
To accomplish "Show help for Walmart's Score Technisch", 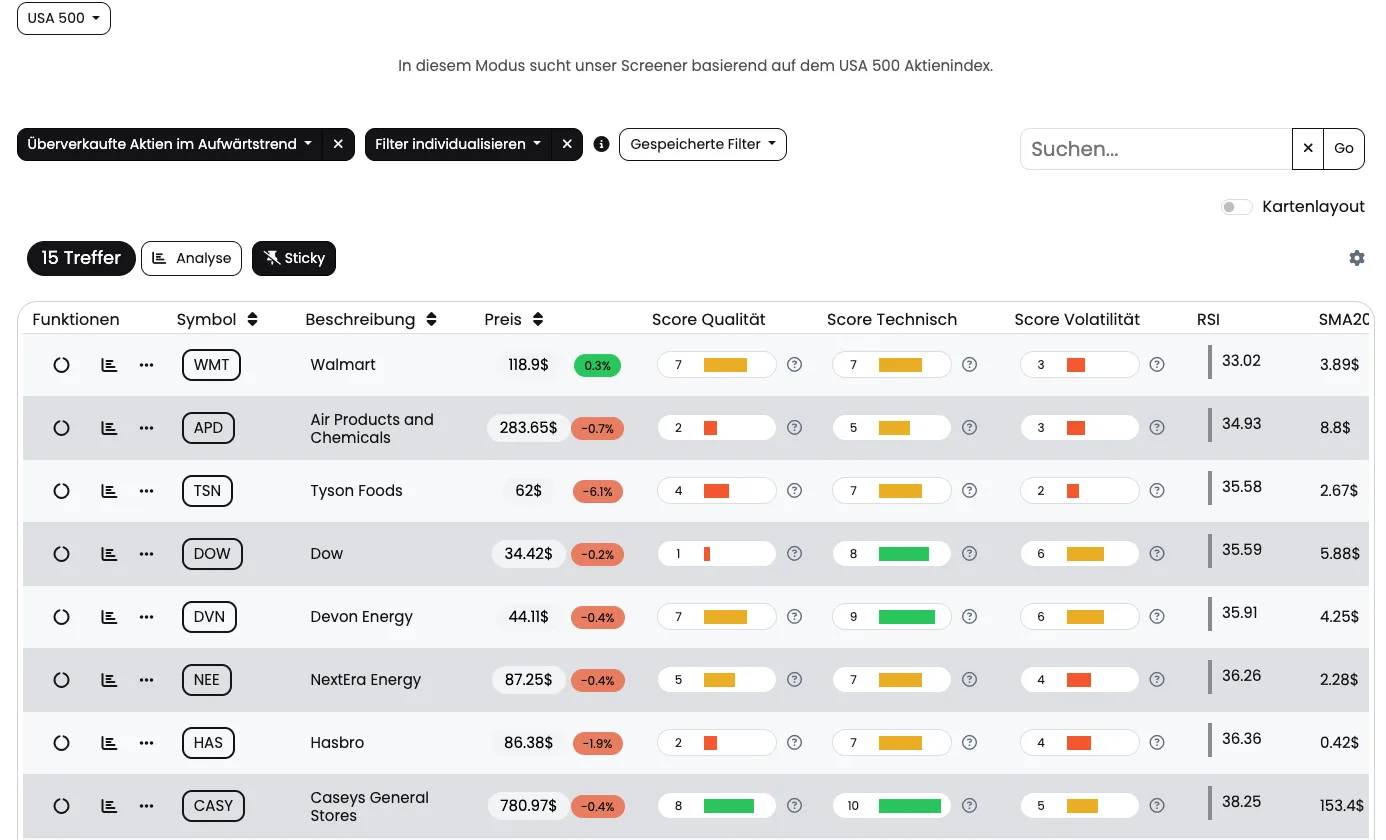I will [x=969, y=365].
